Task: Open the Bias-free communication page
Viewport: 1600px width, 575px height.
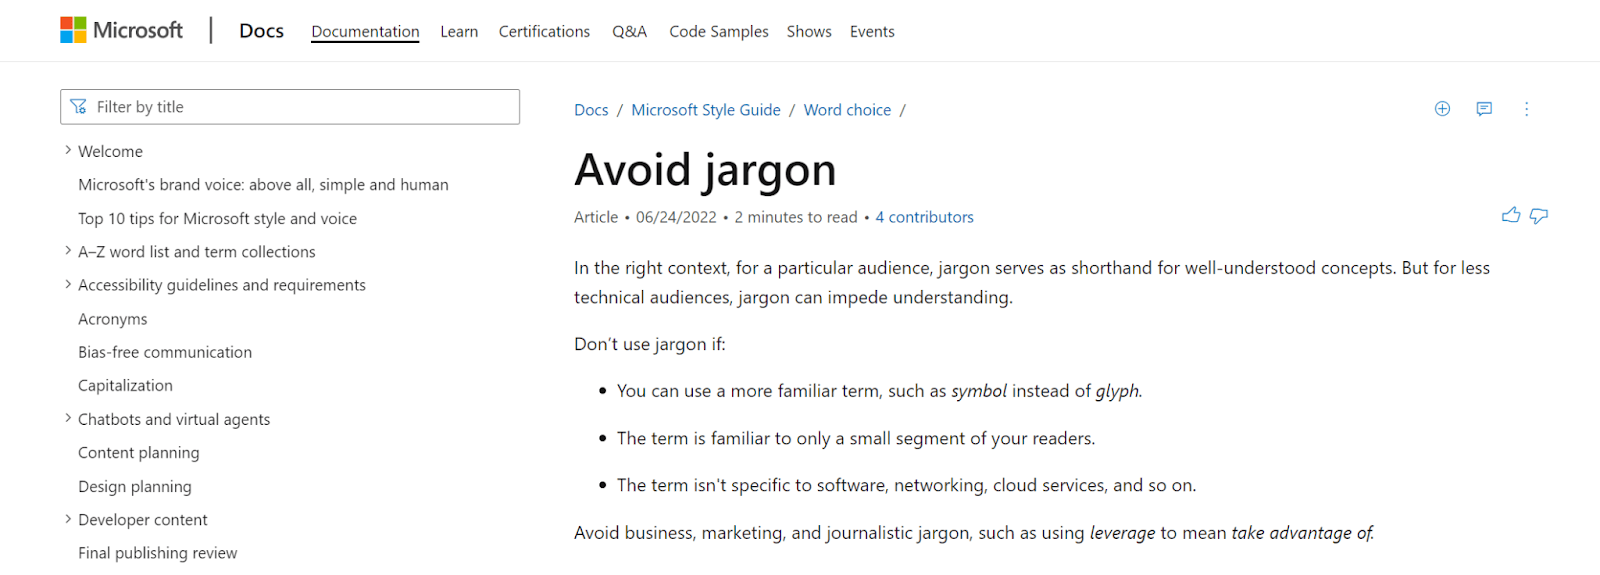Action: pos(165,352)
